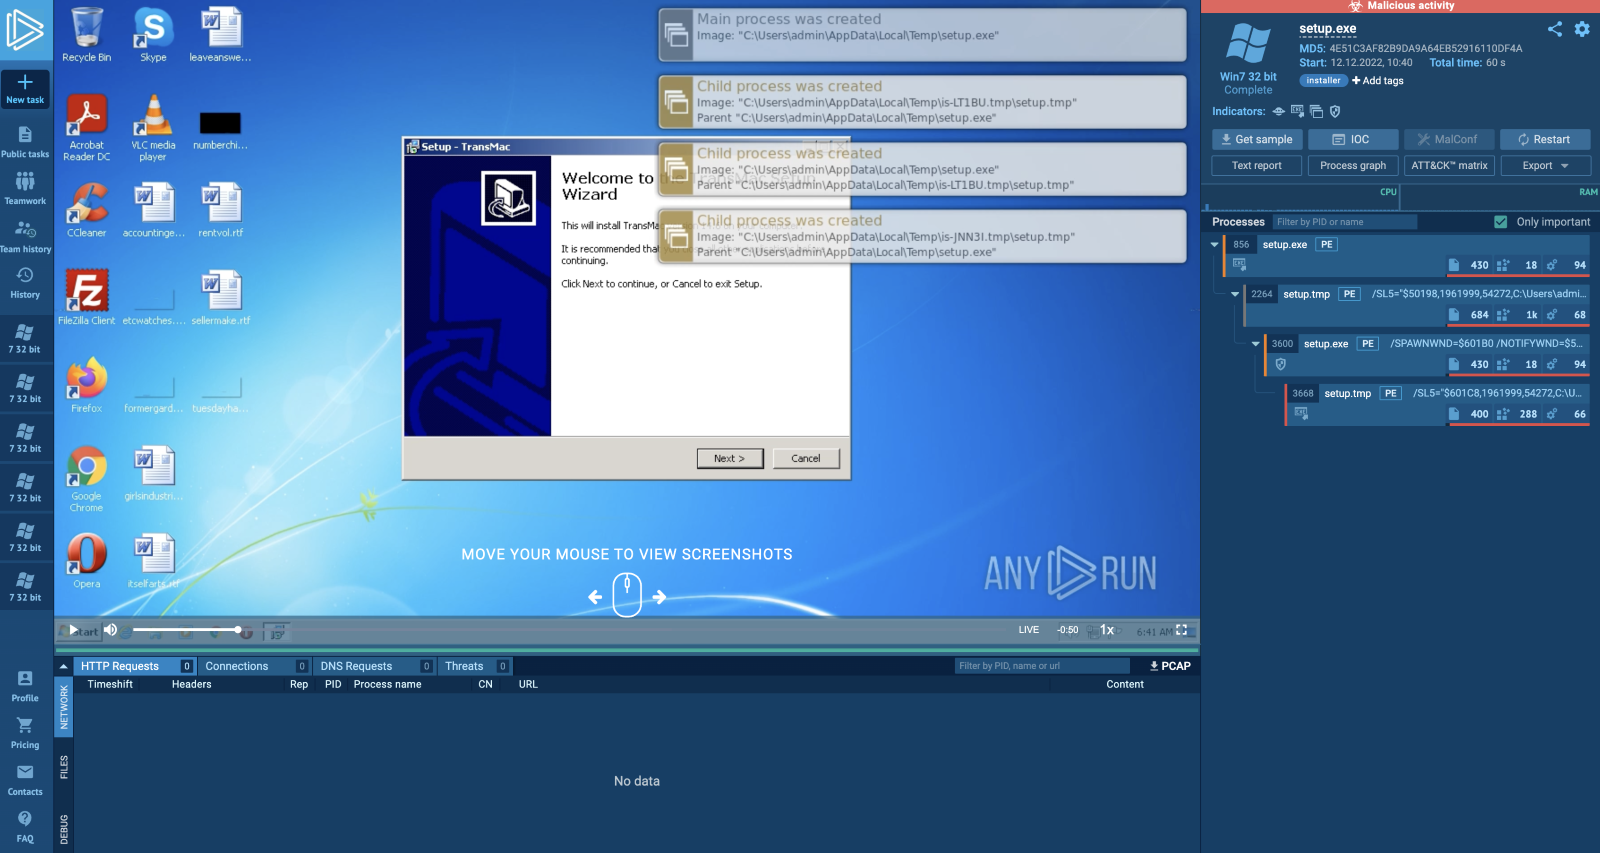The height and width of the screenshot is (853, 1600).
Task: Enter fullscreen video view
Action: 1182,630
